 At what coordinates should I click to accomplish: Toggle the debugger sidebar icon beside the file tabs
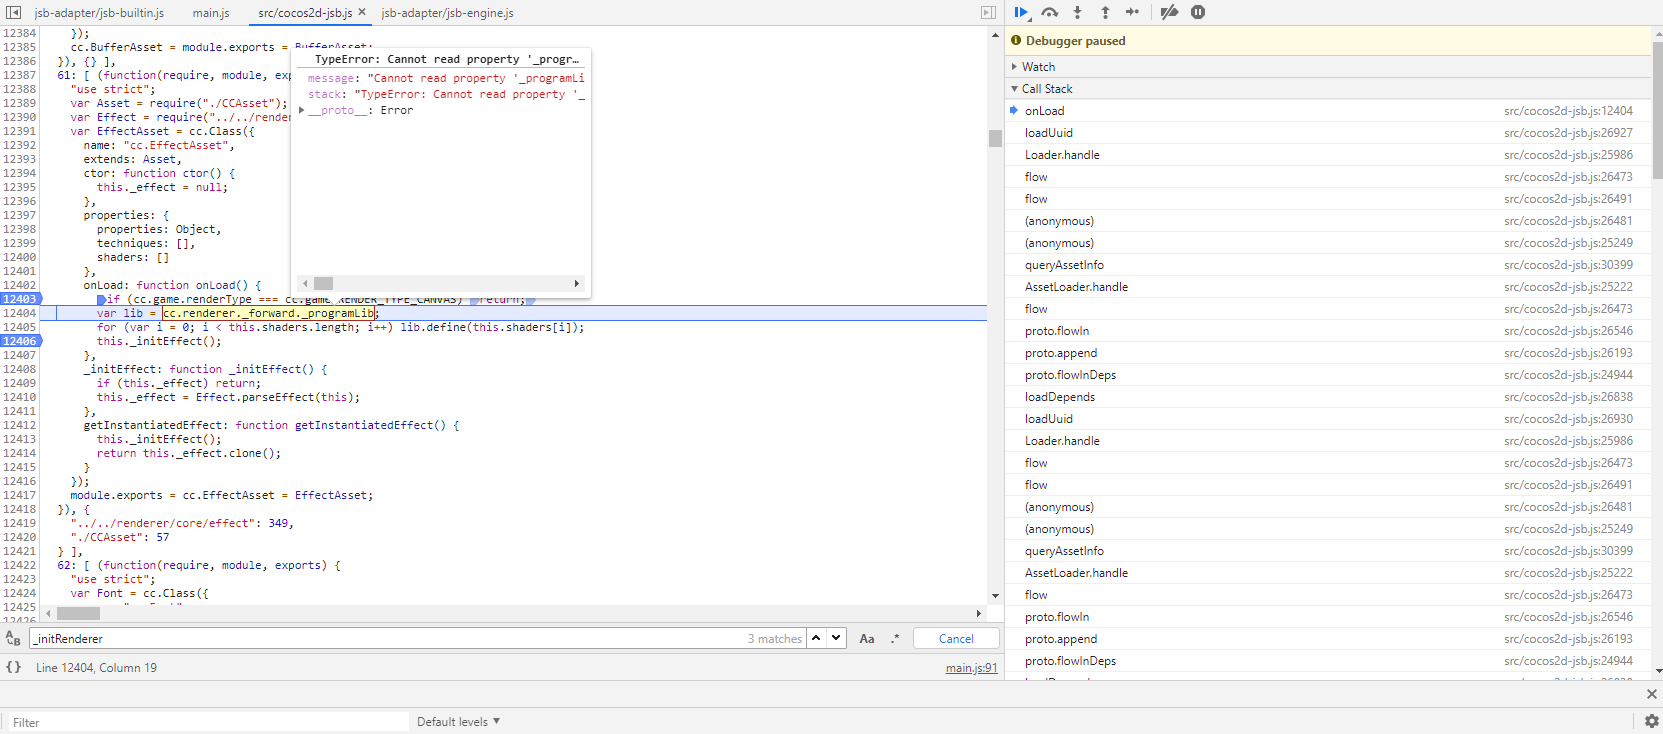click(988, 13)
